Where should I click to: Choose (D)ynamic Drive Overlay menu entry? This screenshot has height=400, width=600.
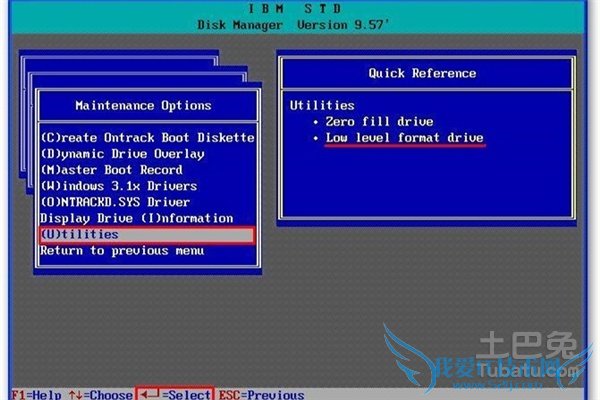point(122,154)
